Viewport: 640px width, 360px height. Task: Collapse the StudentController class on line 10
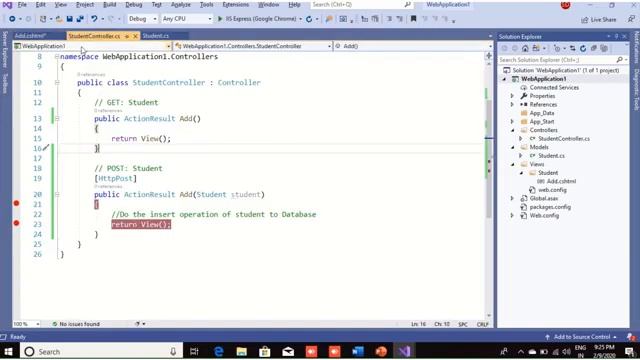(57, 82)
